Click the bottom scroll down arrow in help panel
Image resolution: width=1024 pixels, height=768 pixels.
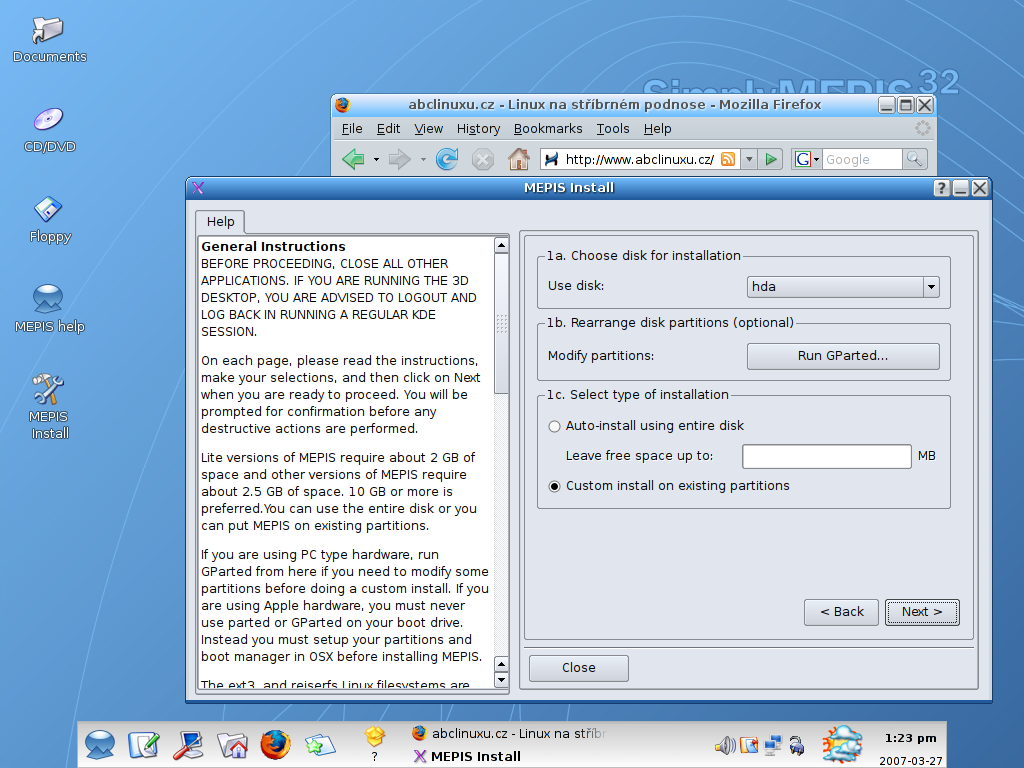click(x=501, y=680)
